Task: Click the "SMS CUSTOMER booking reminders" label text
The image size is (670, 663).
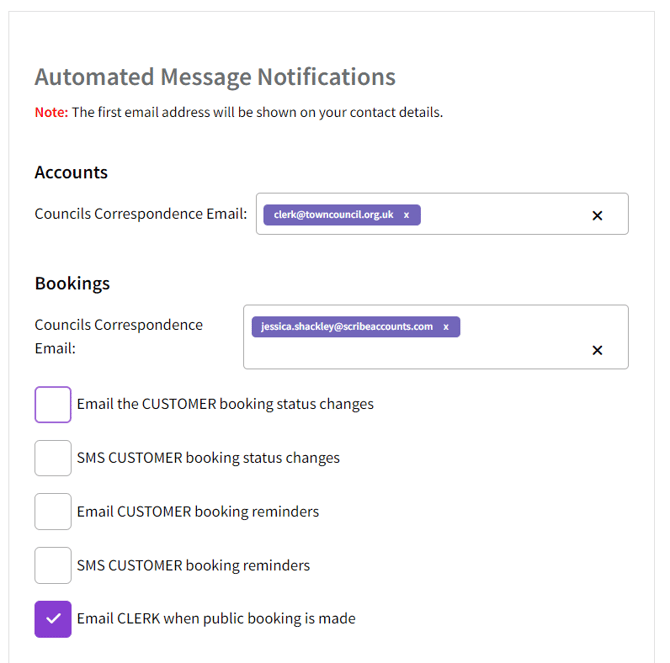Action: coord(193,566)
